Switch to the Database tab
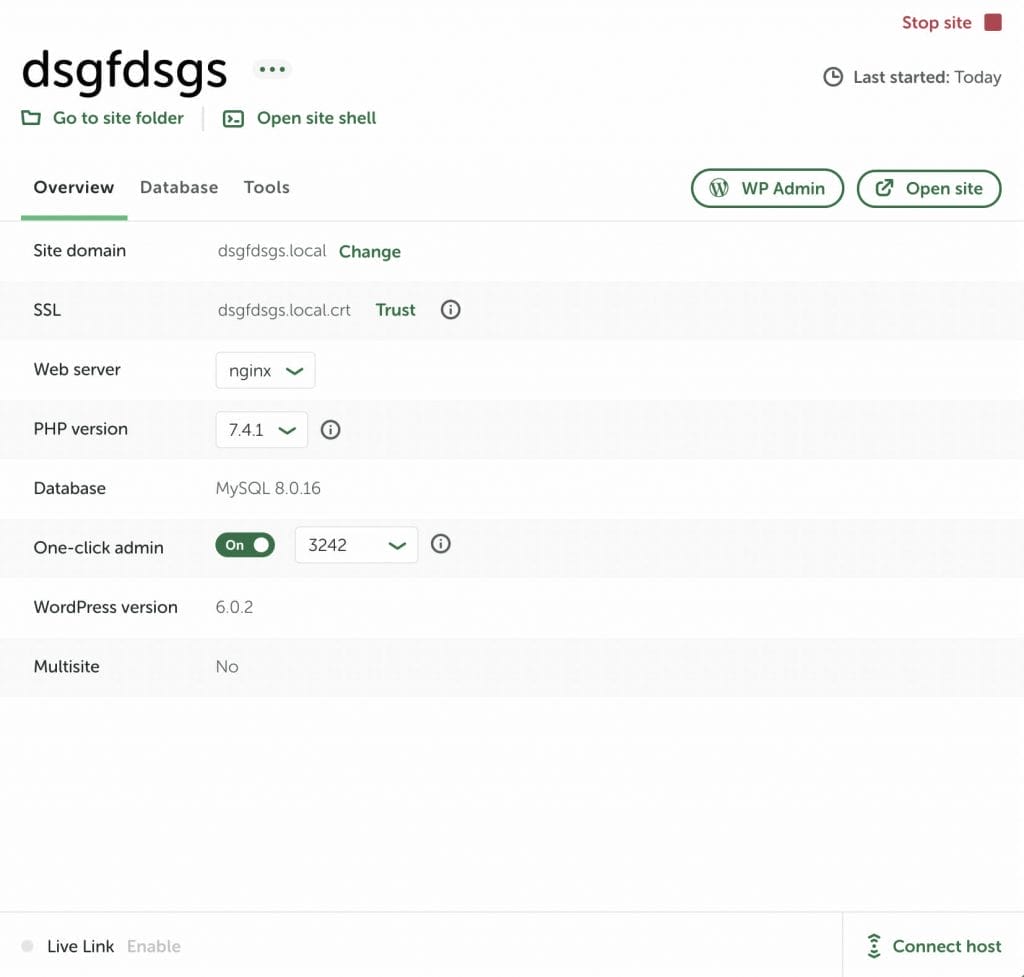The width and height of the screenshot is (1024, 977). (x=179, y=187)
